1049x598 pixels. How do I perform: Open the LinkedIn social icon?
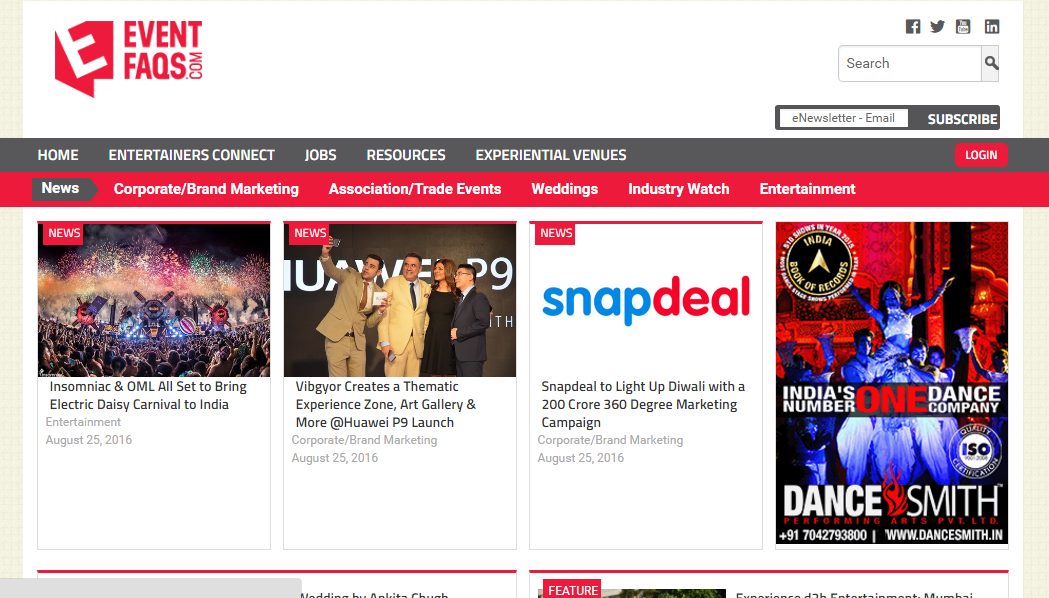(991, 27)
